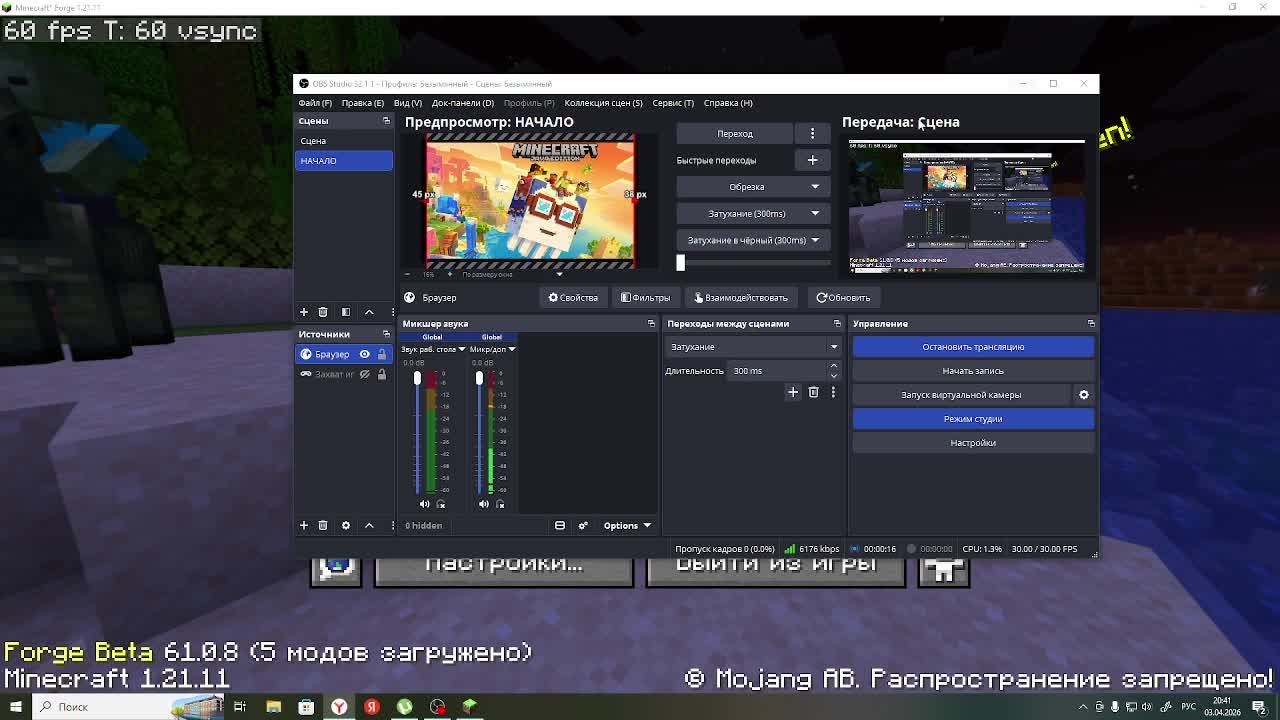
Task: Add a scene transition with the plus icon
Action: click(x=793, y=392)
